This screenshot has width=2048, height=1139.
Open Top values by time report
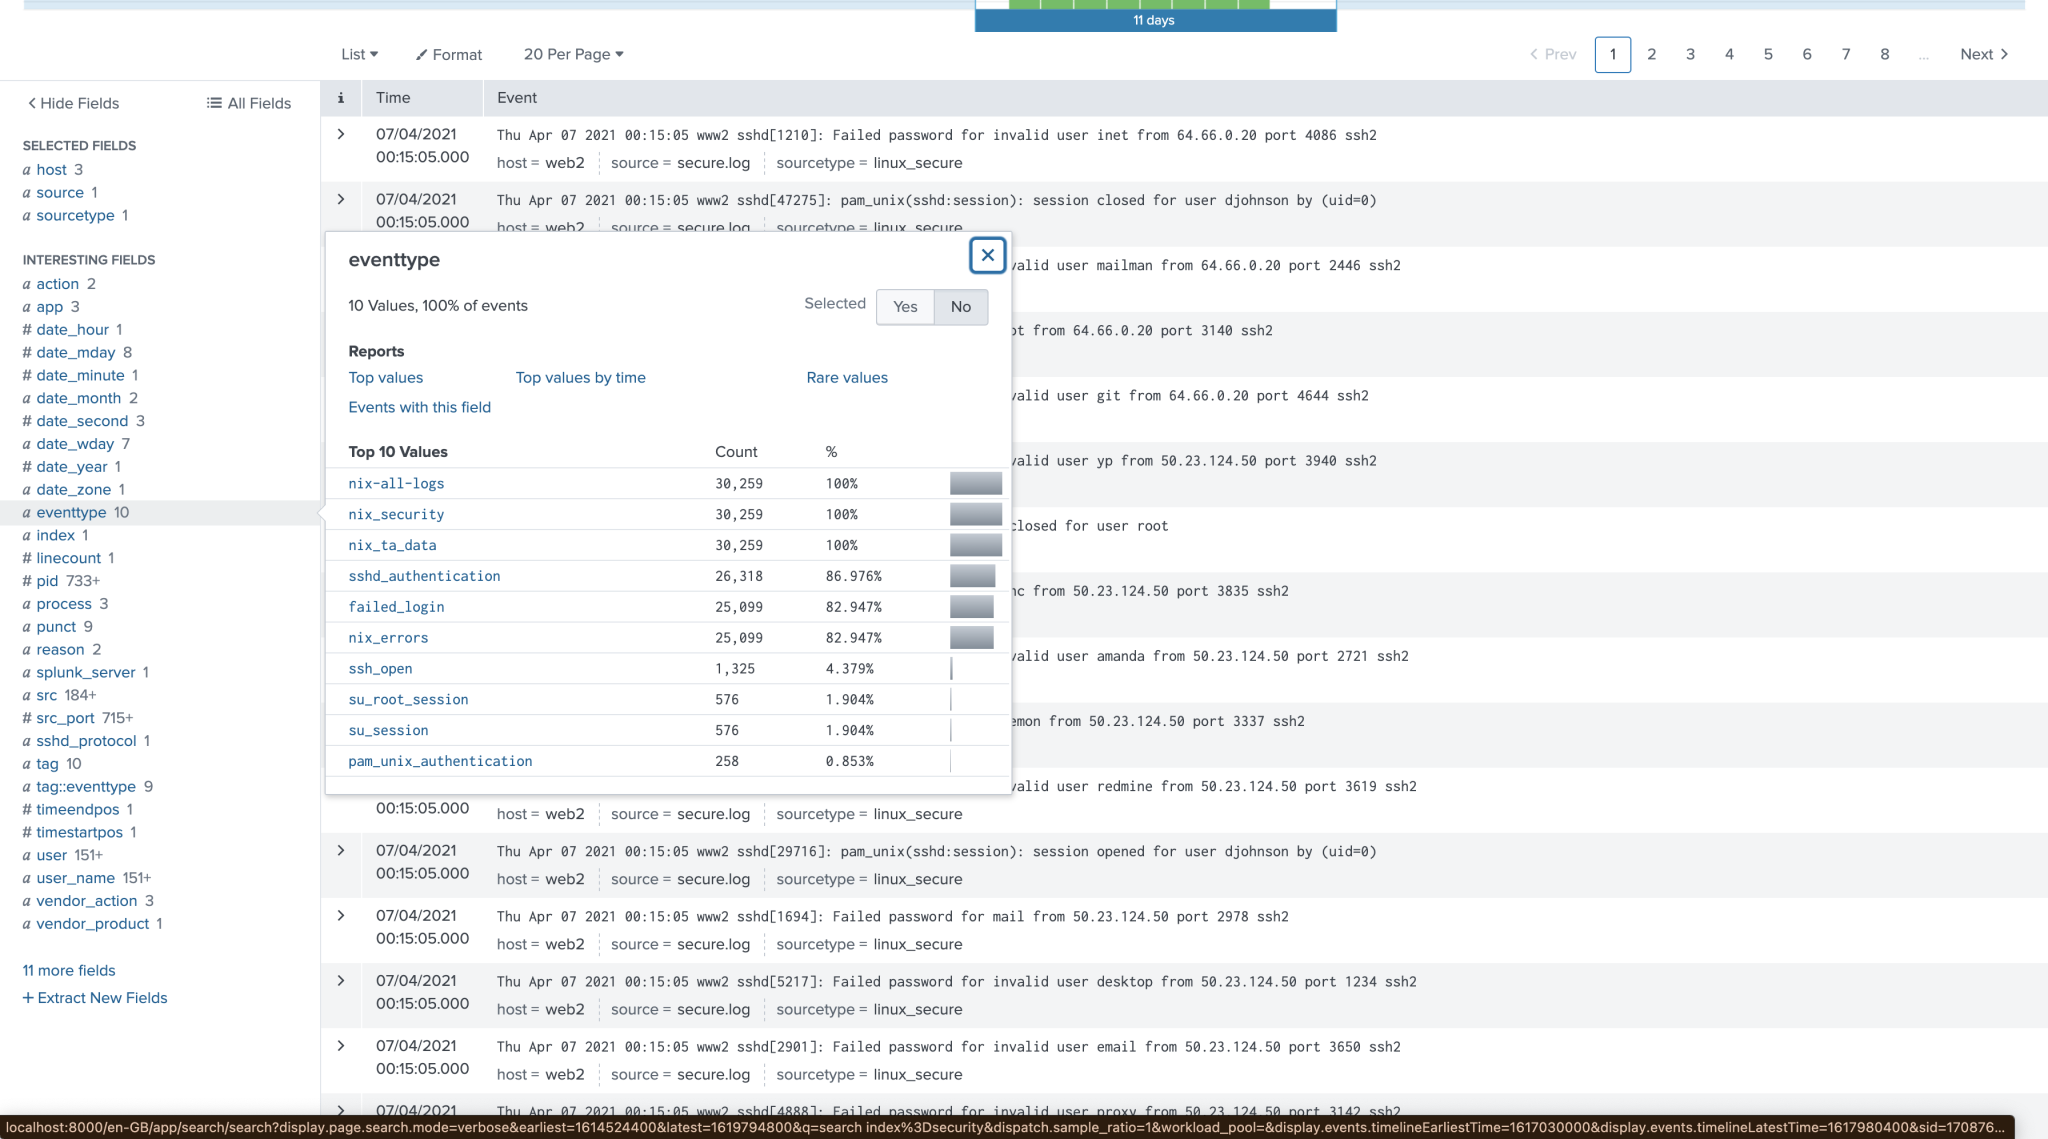(x=580, y=377)
